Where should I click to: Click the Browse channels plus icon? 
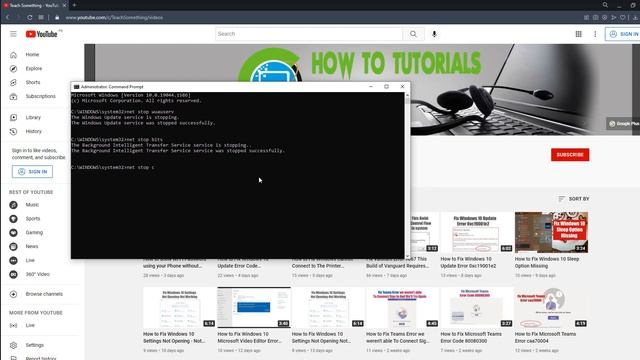13,294
